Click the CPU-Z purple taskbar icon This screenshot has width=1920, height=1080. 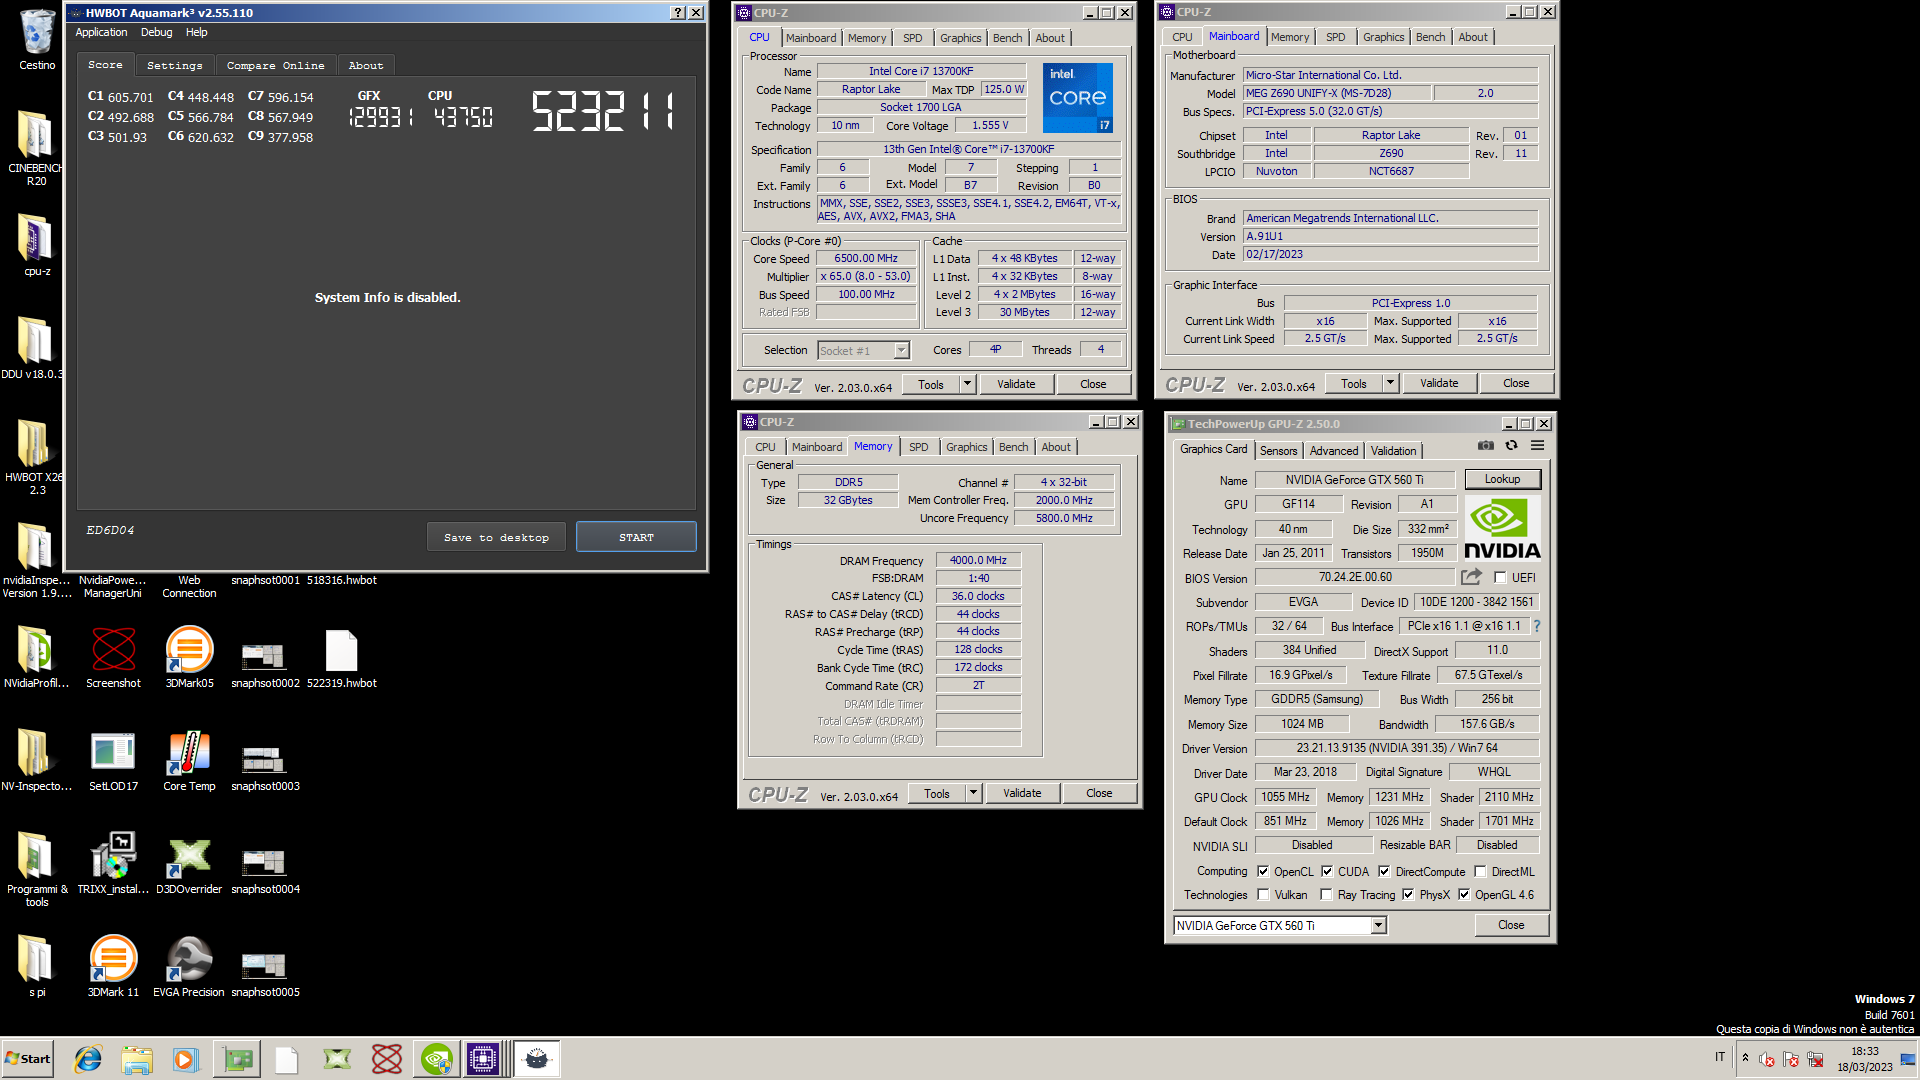[x=483, y=1059]
